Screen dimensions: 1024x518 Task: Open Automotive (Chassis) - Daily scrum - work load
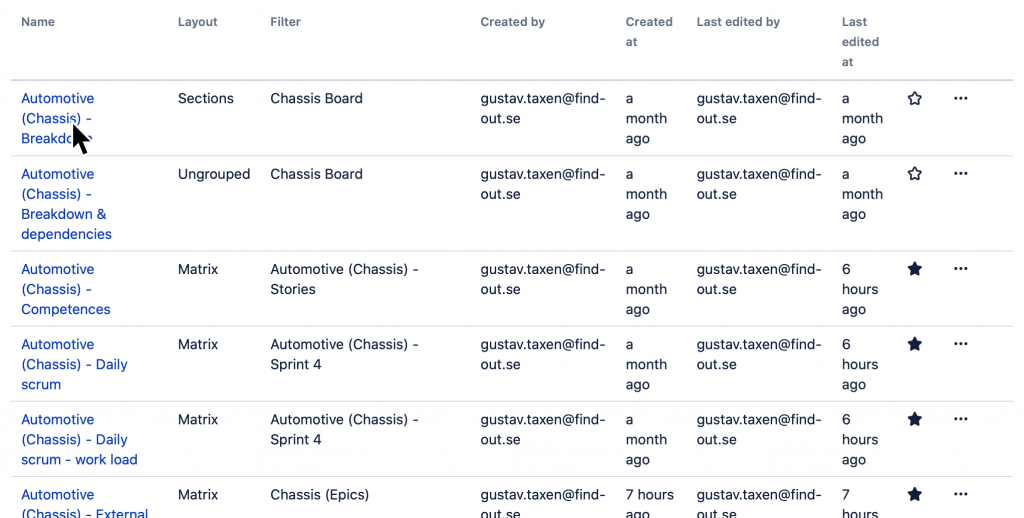pos(79,439)
